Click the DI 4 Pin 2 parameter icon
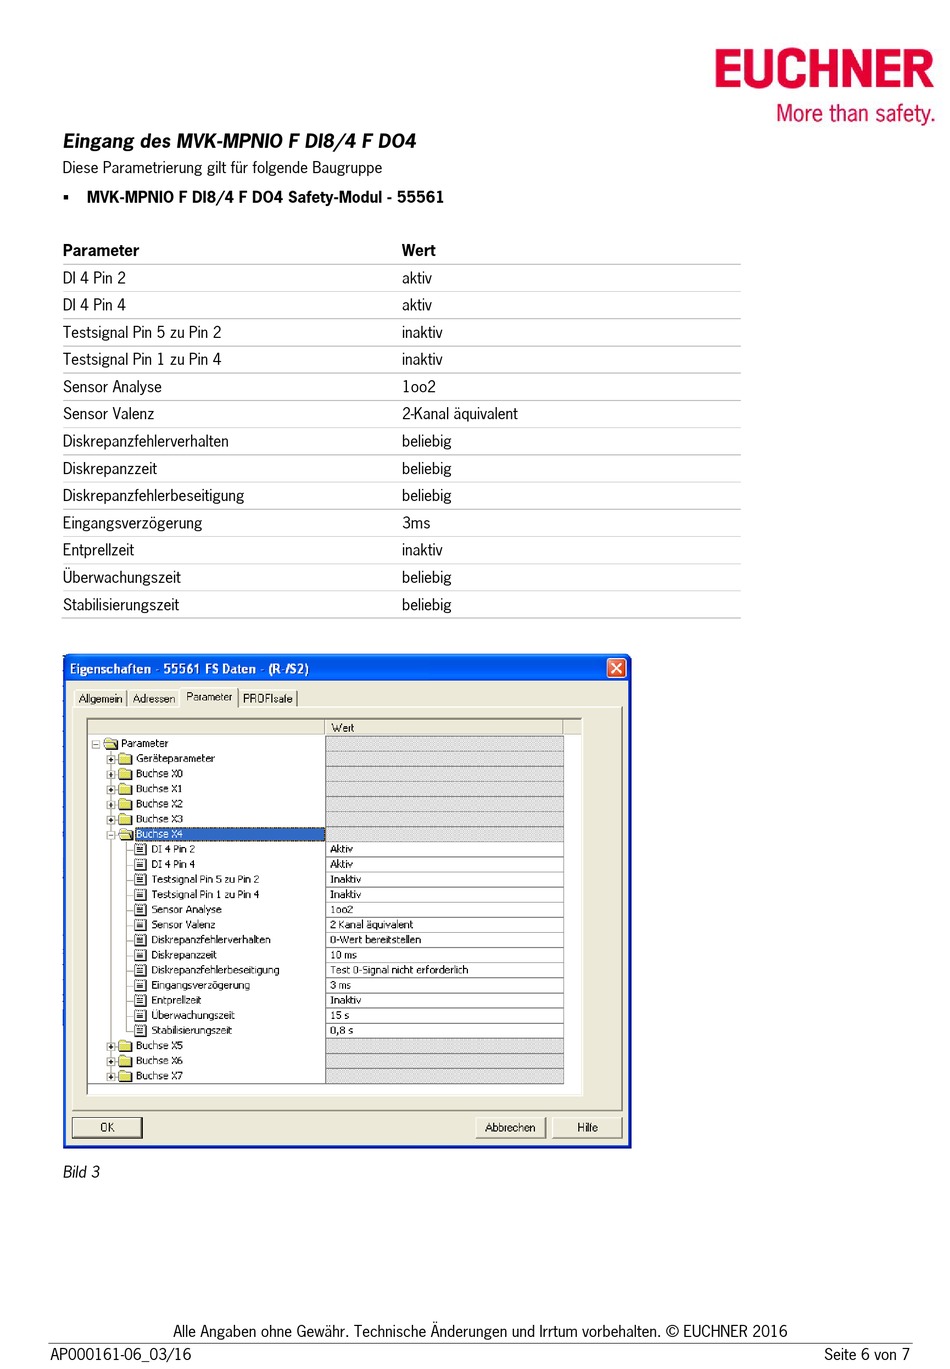Screen dimensions: 950x1369 tap(141, 849)
